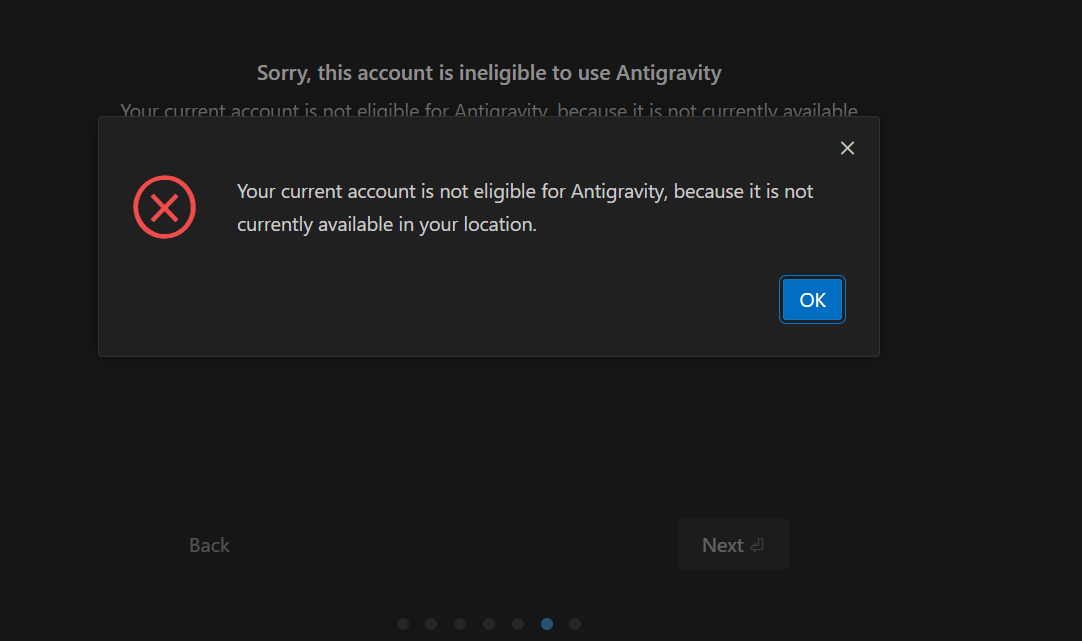Click the highlighted blue step dot
The width and height of the screenshot is (1082, 641).
point(547,624)
